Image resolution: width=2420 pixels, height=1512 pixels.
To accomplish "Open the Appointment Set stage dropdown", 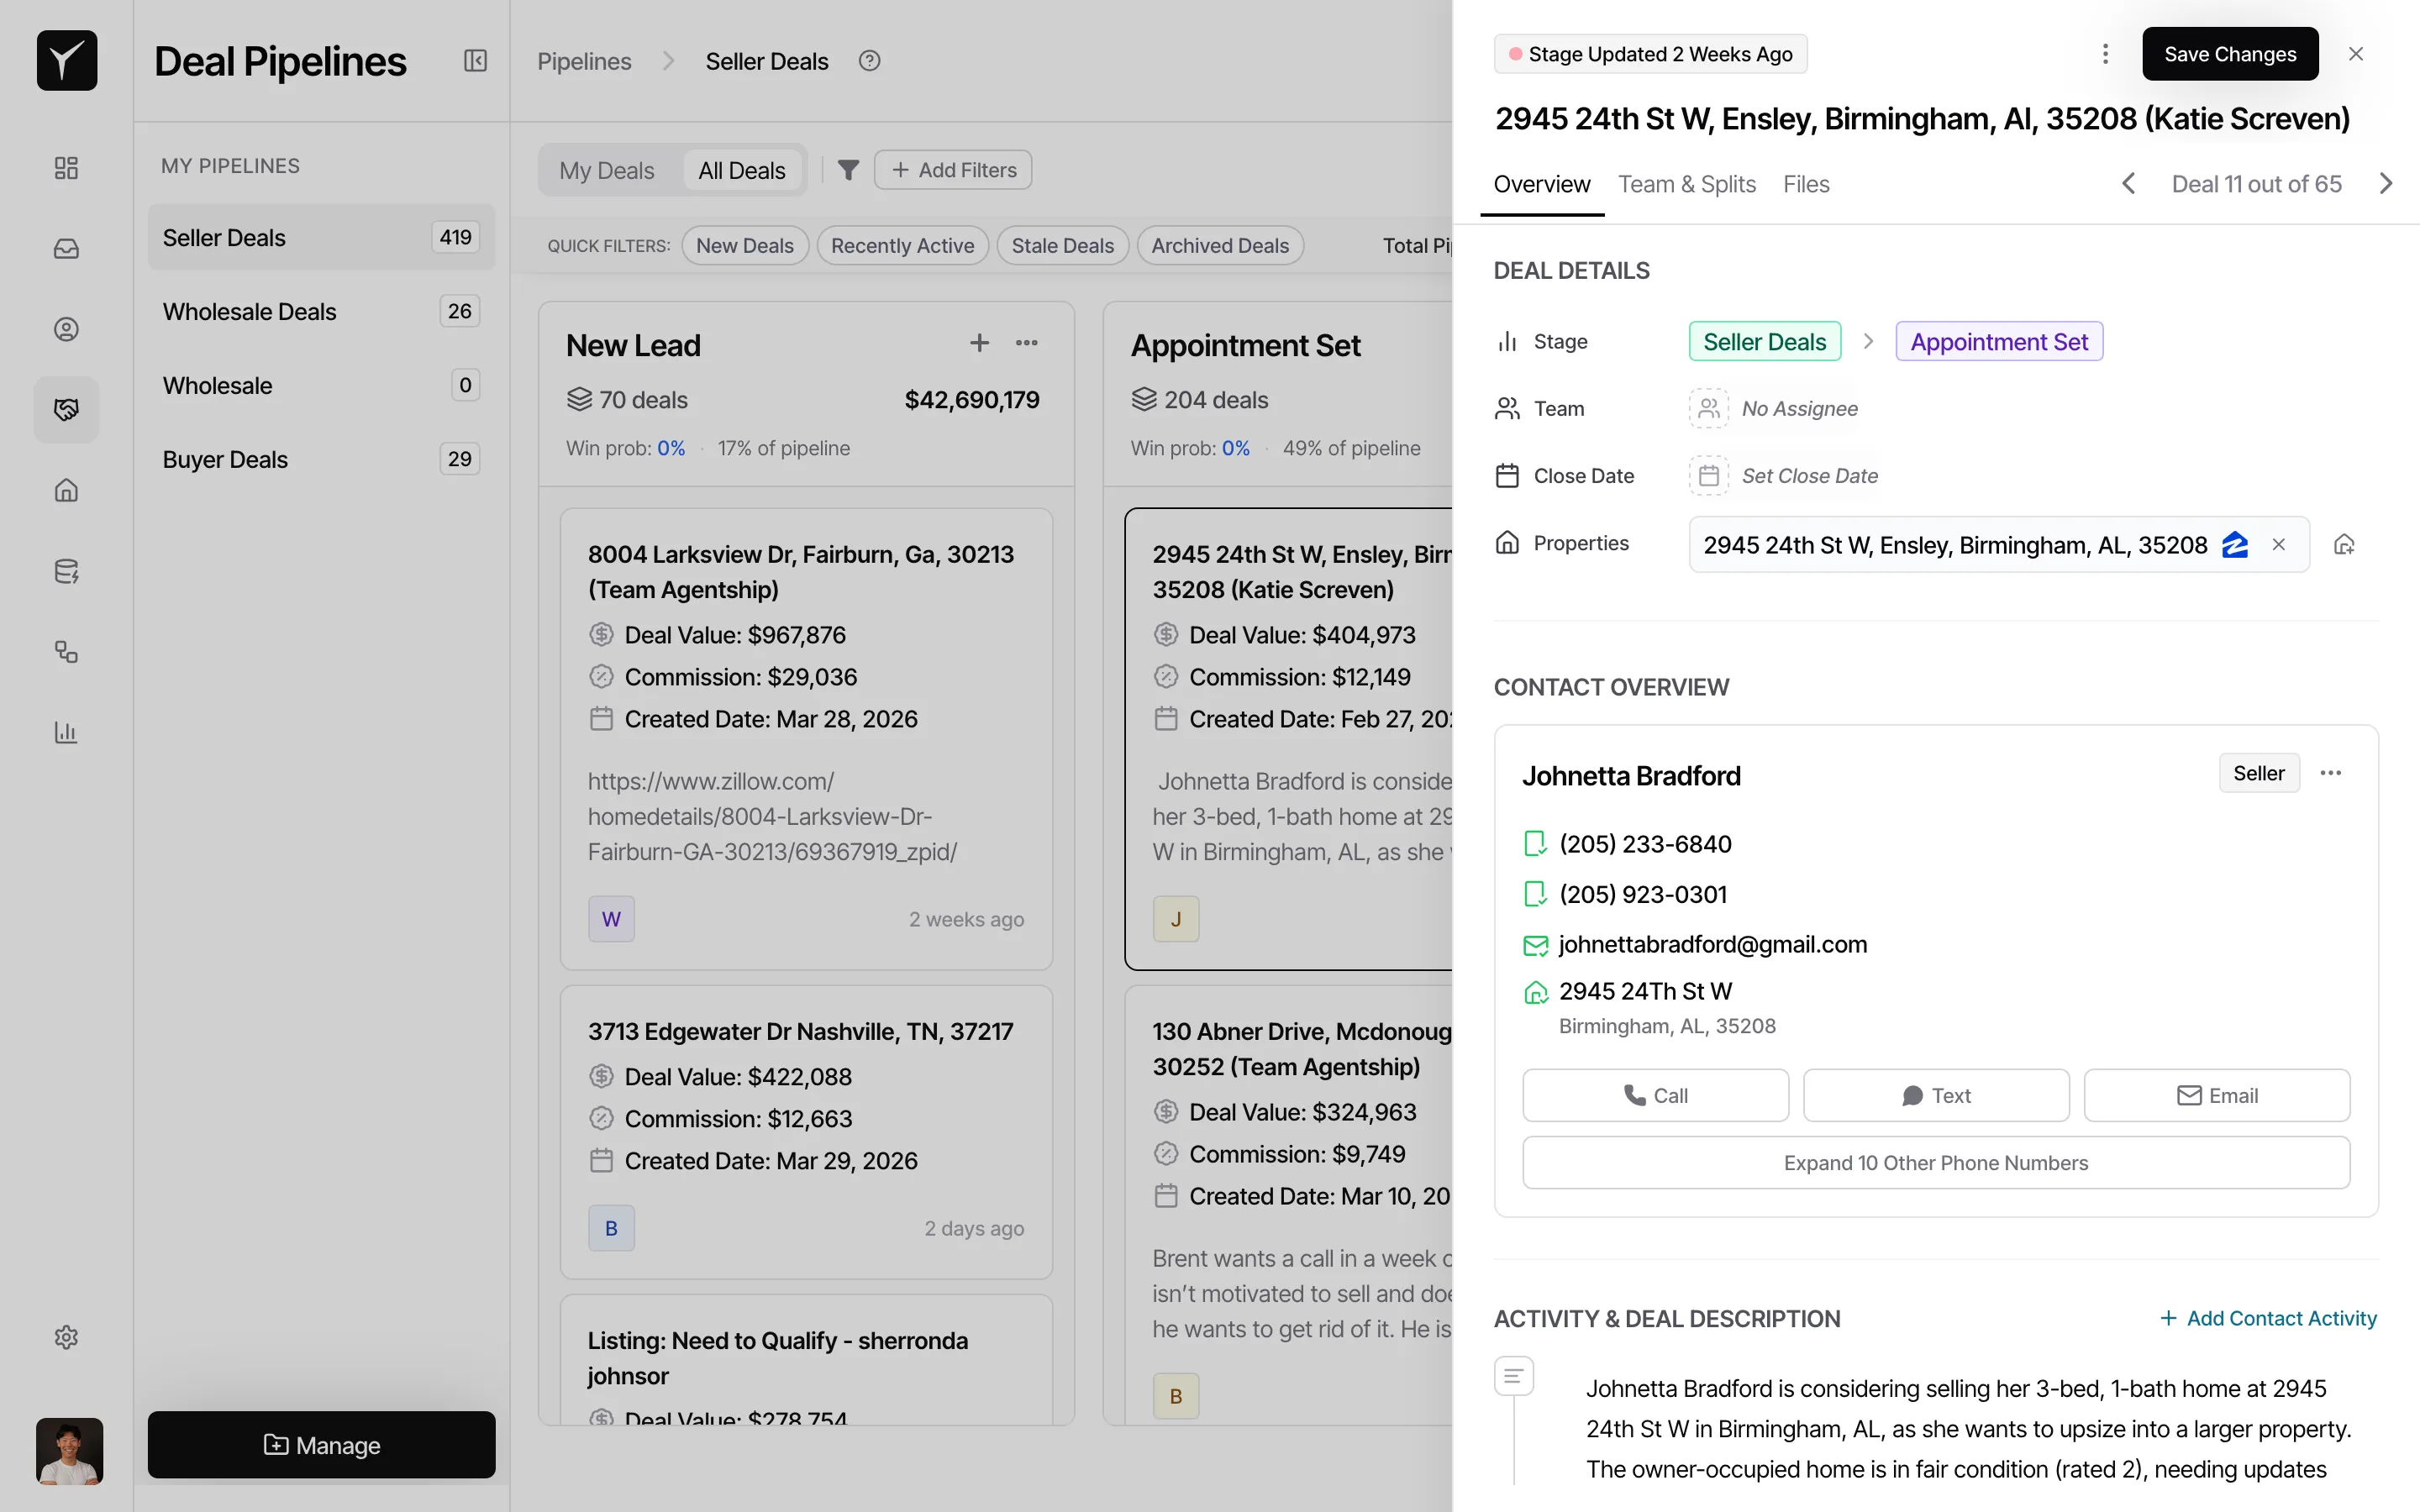I will click(x=1998, y=342).
